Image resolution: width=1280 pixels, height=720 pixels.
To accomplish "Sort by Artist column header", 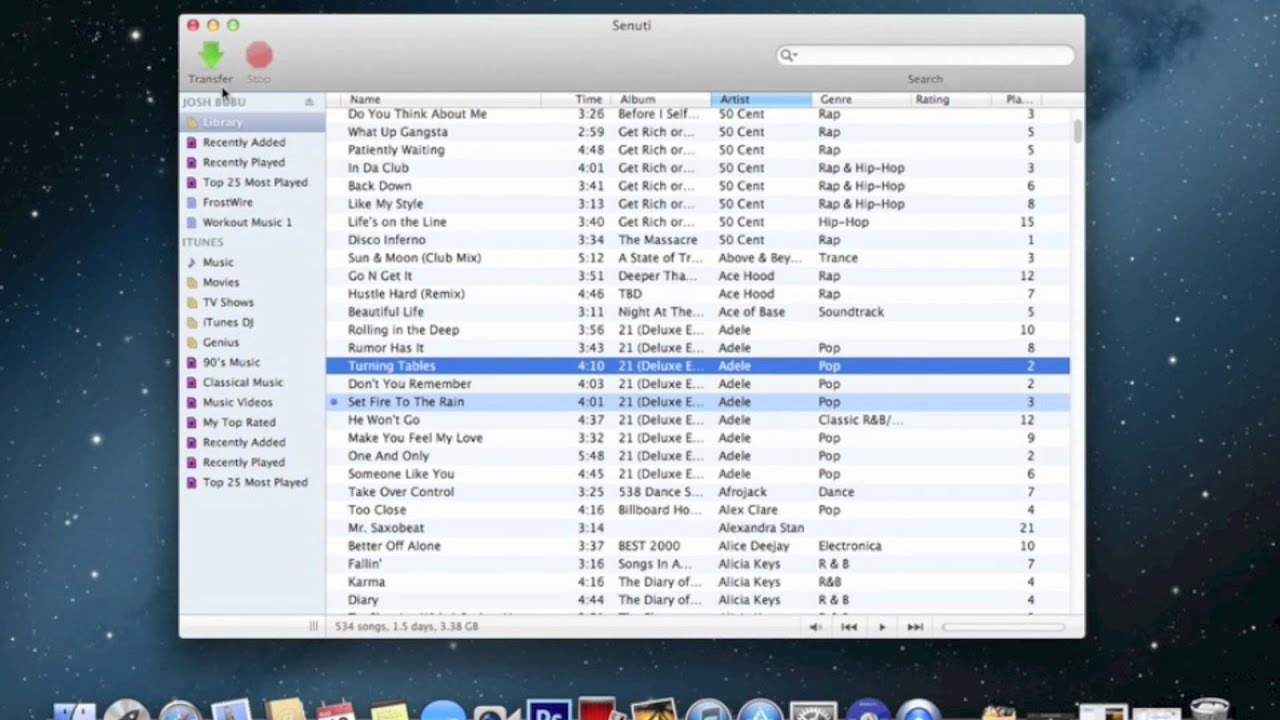I will (x=761, y=99).
